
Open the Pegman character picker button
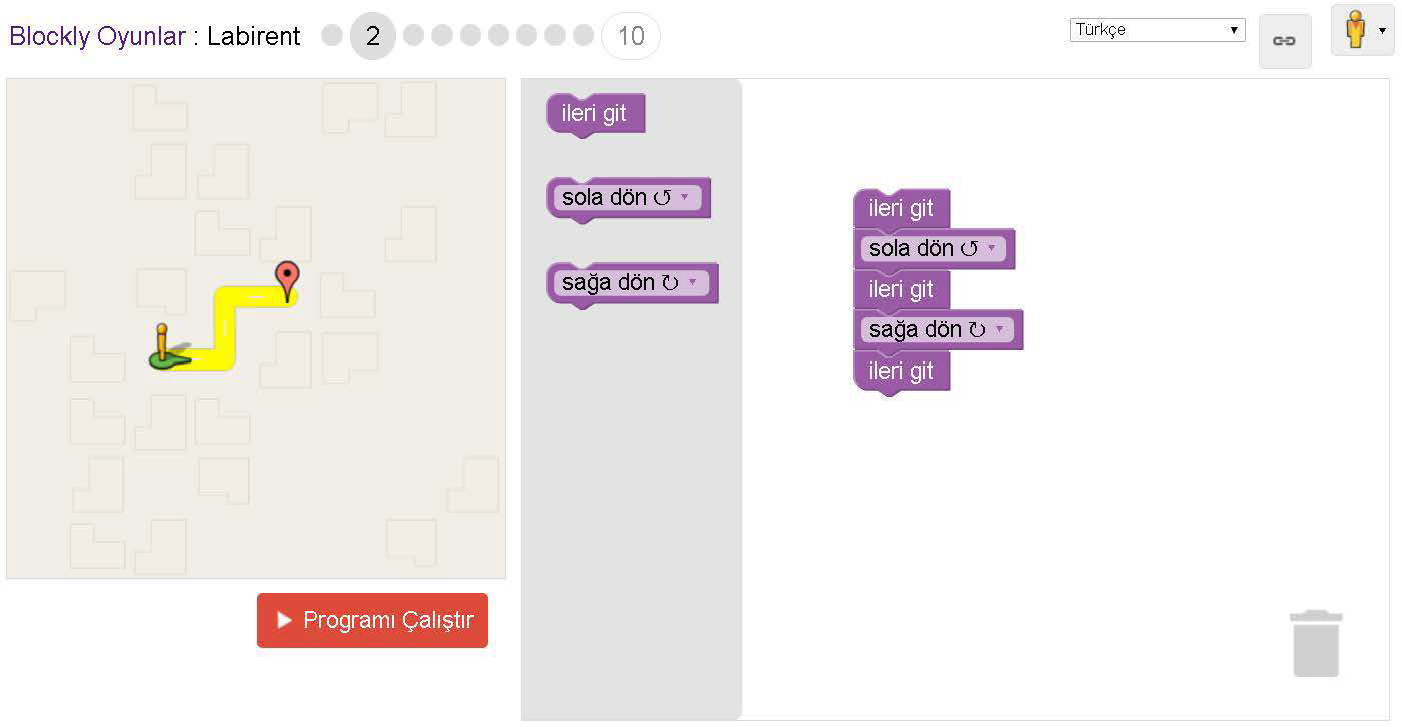[x=1362, y=30]
